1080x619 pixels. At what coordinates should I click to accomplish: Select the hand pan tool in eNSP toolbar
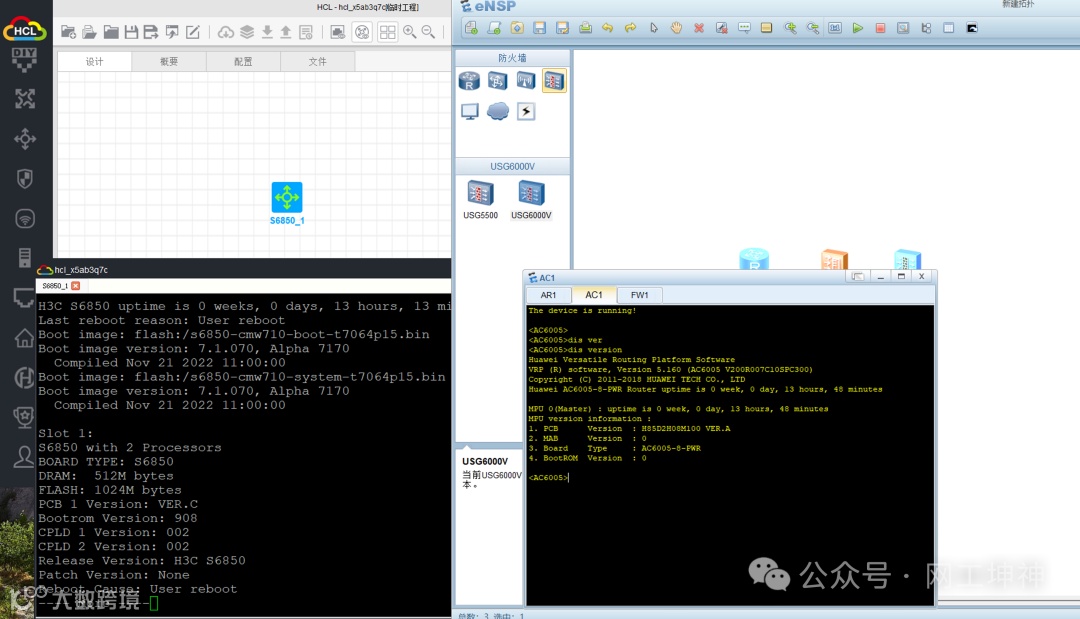pyautogui.click(x=676, y=28)
